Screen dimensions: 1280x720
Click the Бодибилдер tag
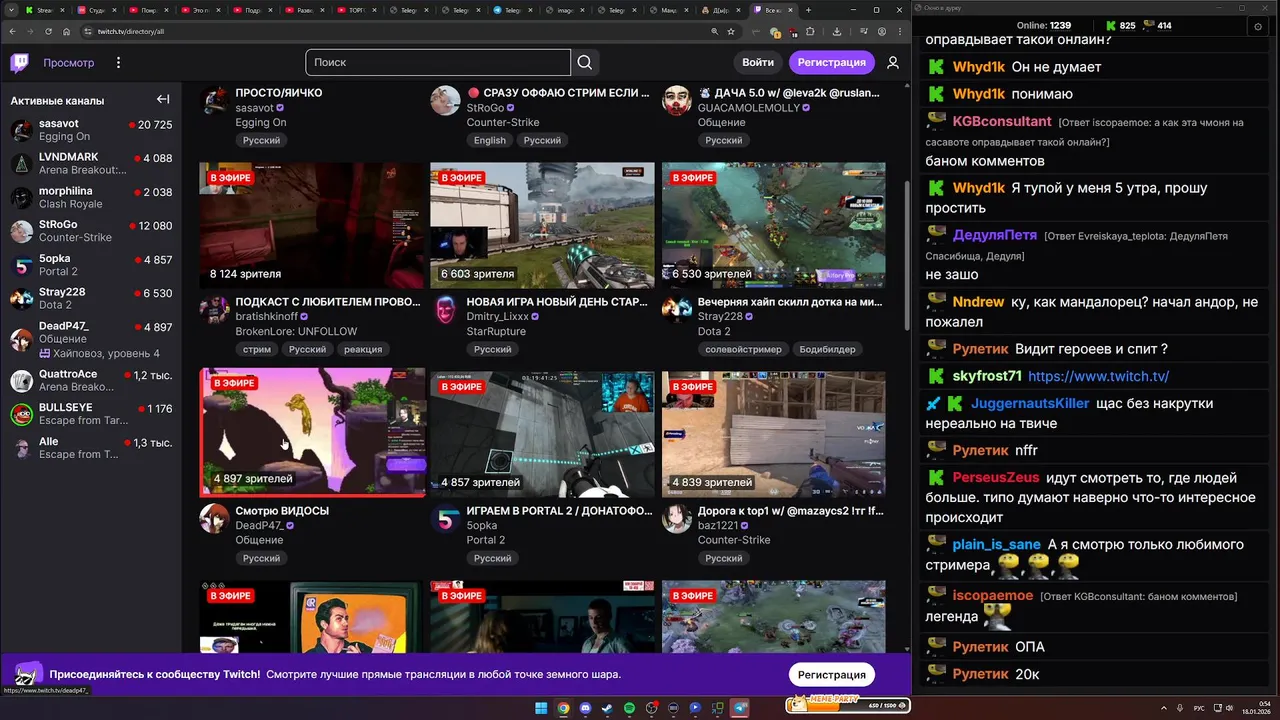click(x=827, y=349)
